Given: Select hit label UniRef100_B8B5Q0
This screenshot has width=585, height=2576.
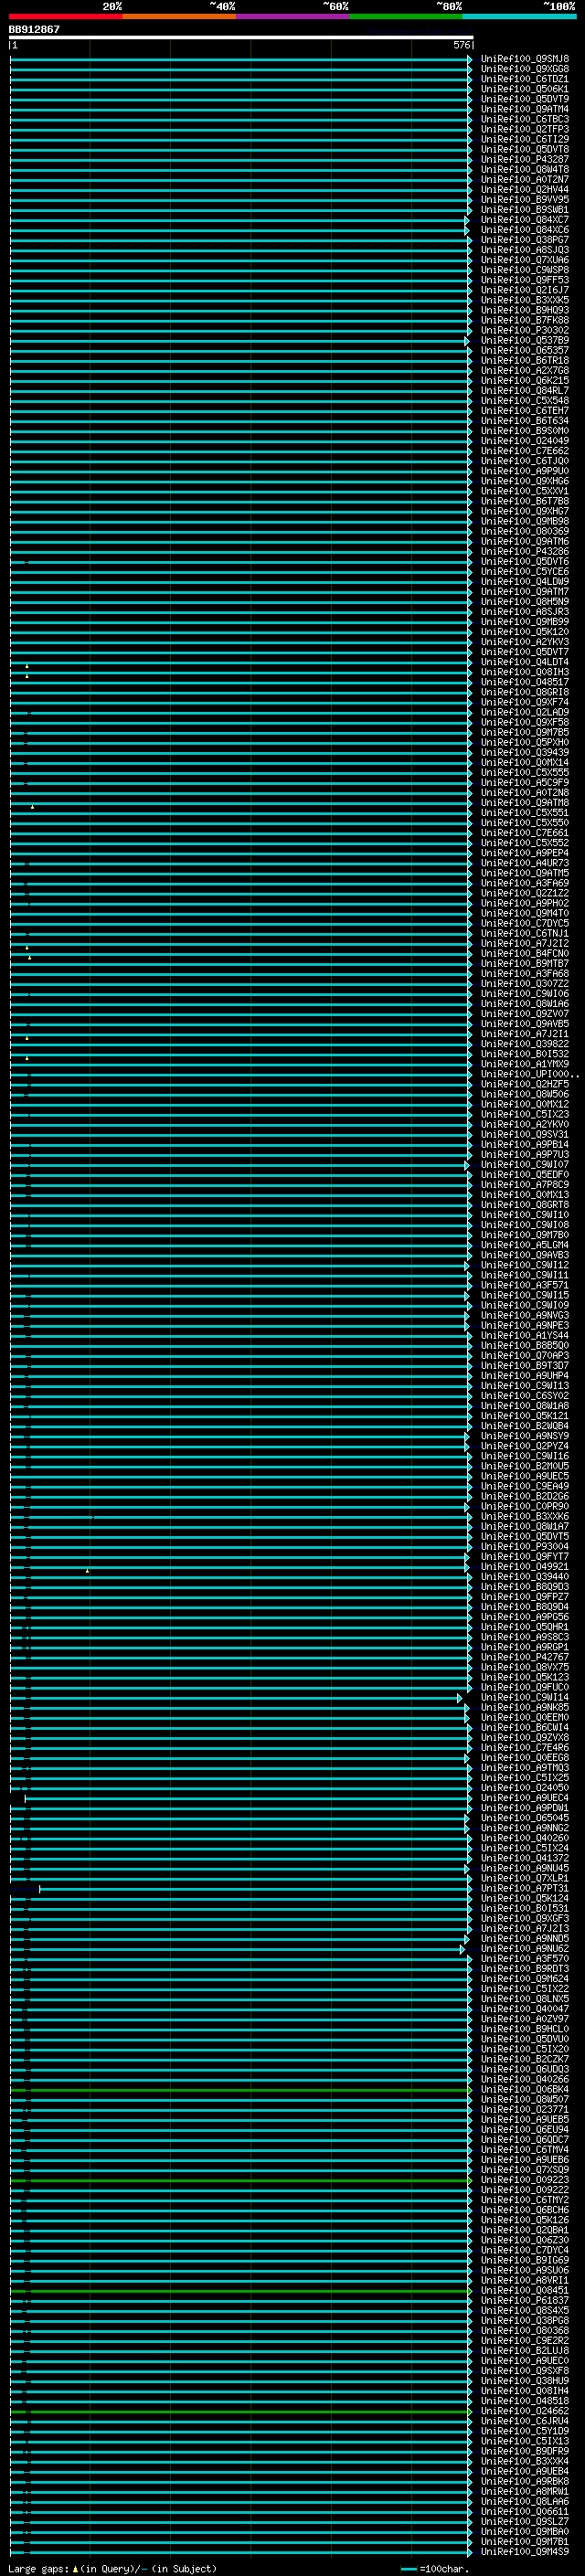Looking at the screenshot, I should pyautogui.click(x=524, y=1346).
